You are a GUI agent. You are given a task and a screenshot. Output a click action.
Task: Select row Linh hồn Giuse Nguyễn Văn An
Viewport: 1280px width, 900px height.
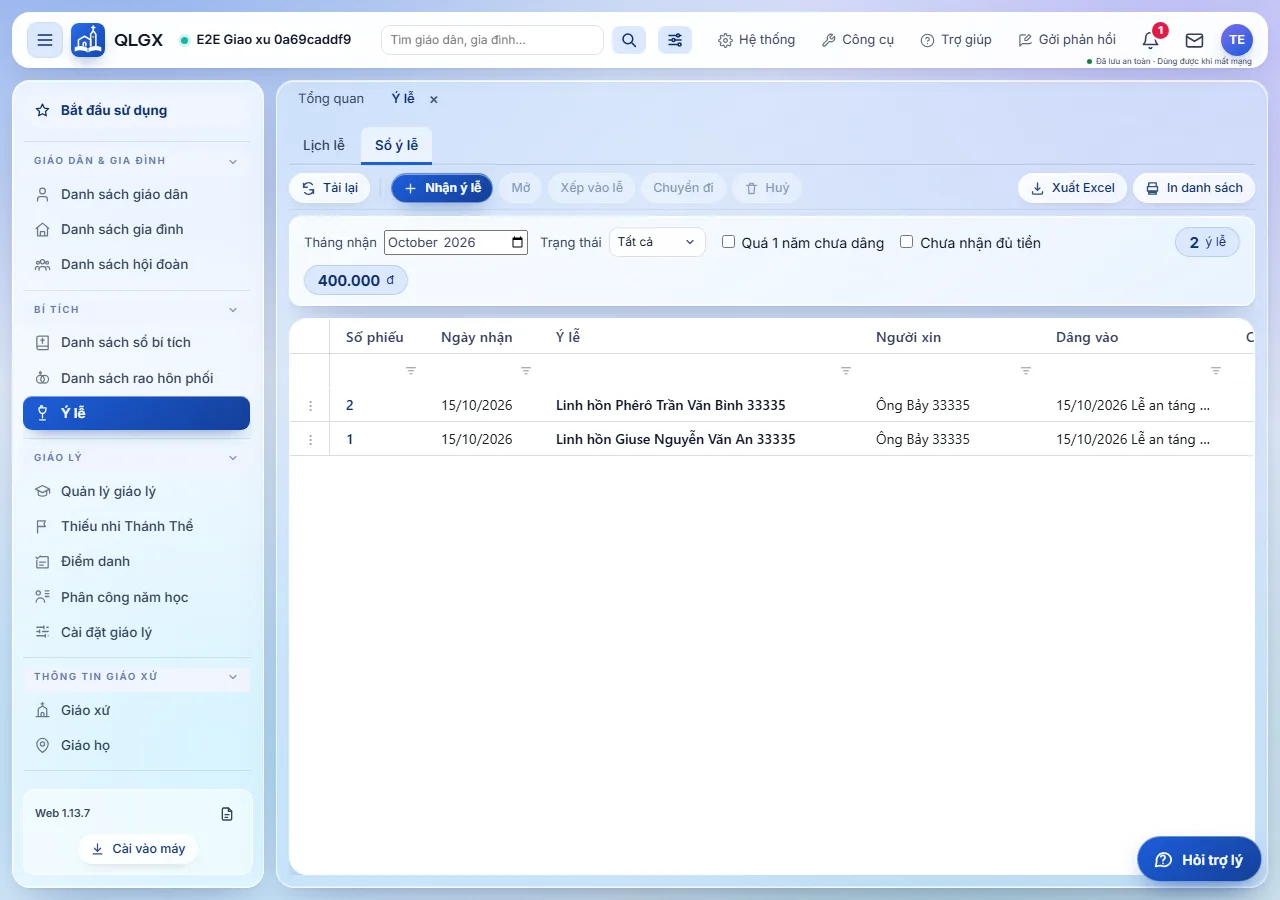[771, 439]
